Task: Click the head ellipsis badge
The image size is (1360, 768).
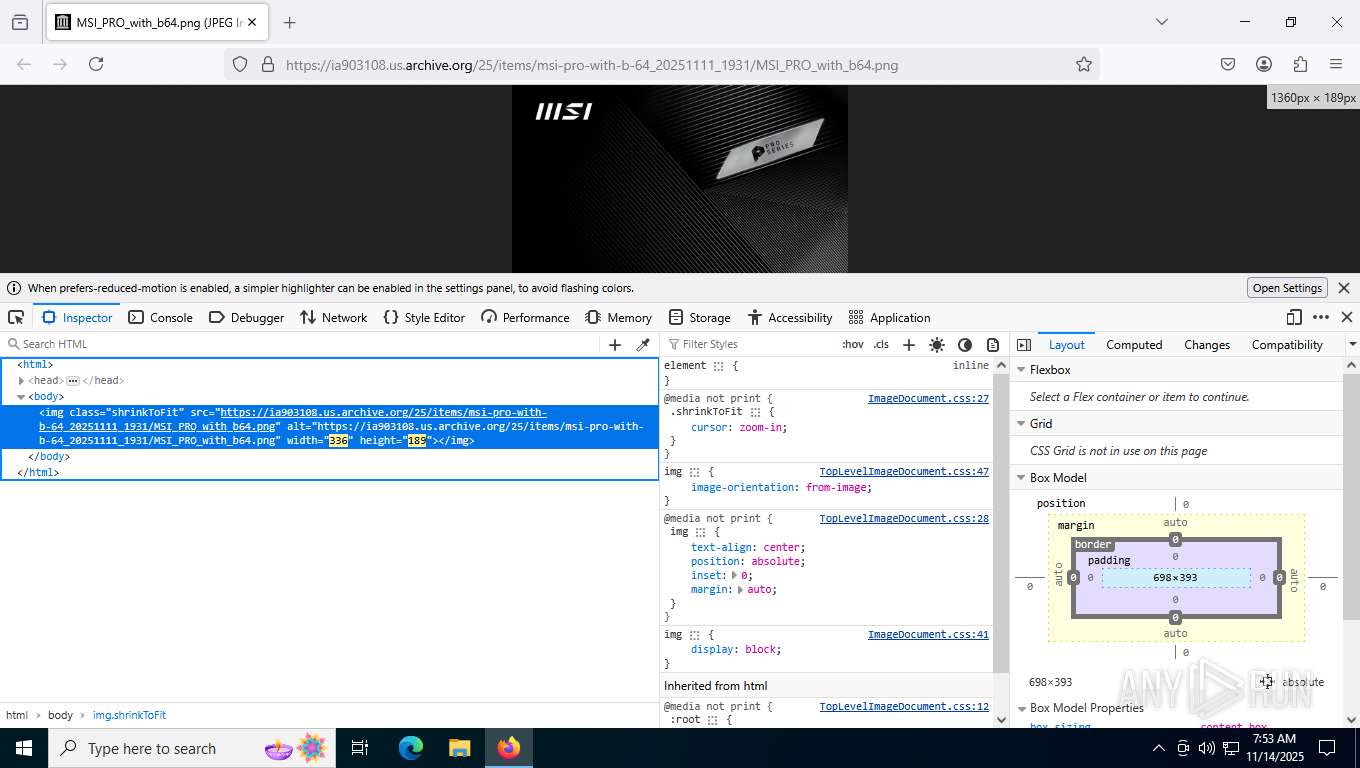Action: 73,380
